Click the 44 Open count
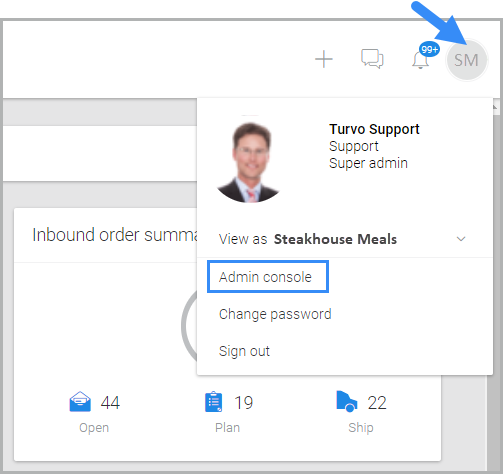Viewport: 503px width, 474px height. [x=110, y=402]
